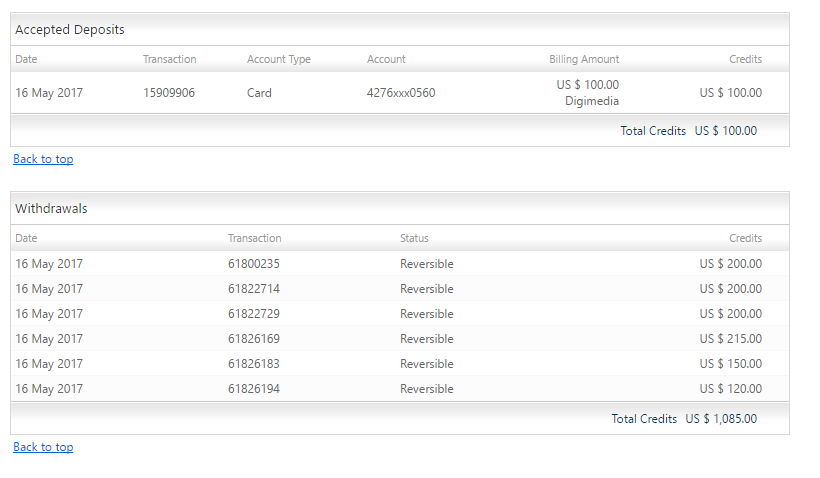The image size is (820, 478).
Task: Click the US $ 215.00 withdrawal amount
Action: 730,339
